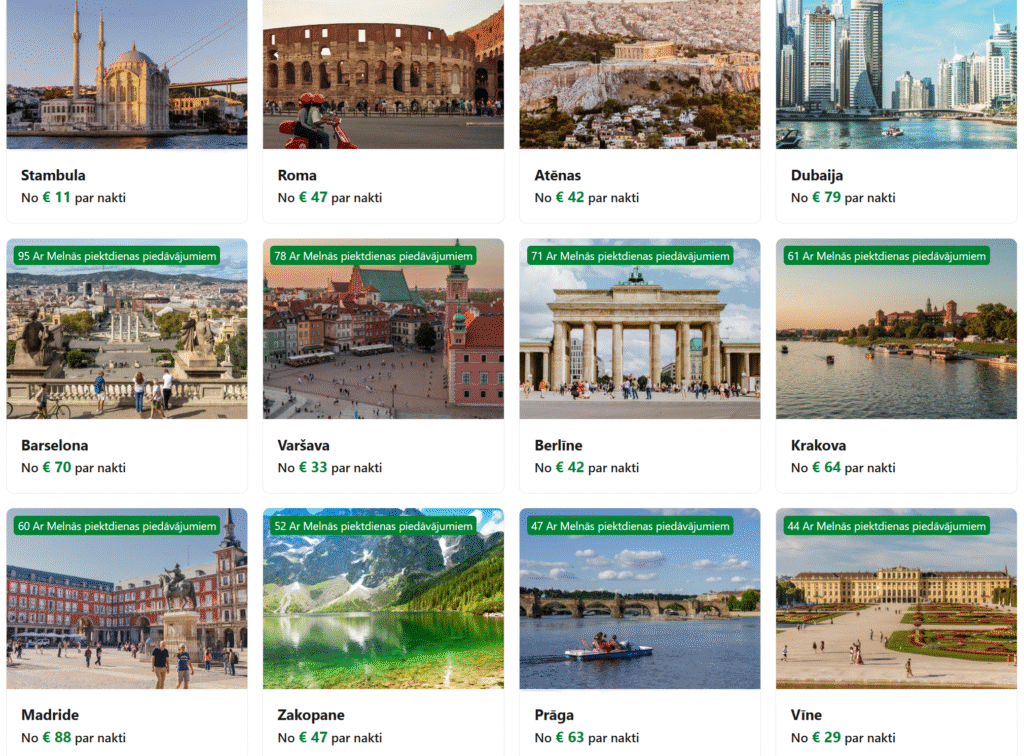Screen dimensions: 1024x756
Task: Click Barselona's 95 Black Friday offers badge
Action: (x=117, y=256)
